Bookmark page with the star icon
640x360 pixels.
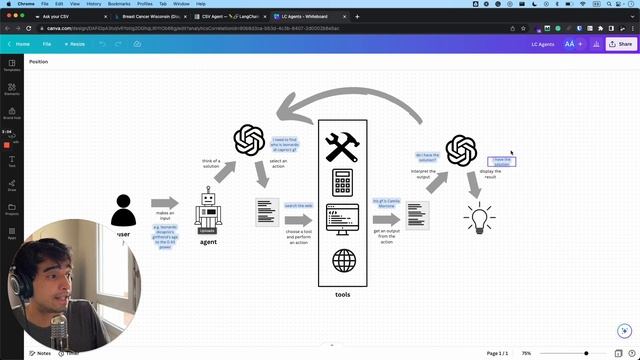tap(523, 29)
